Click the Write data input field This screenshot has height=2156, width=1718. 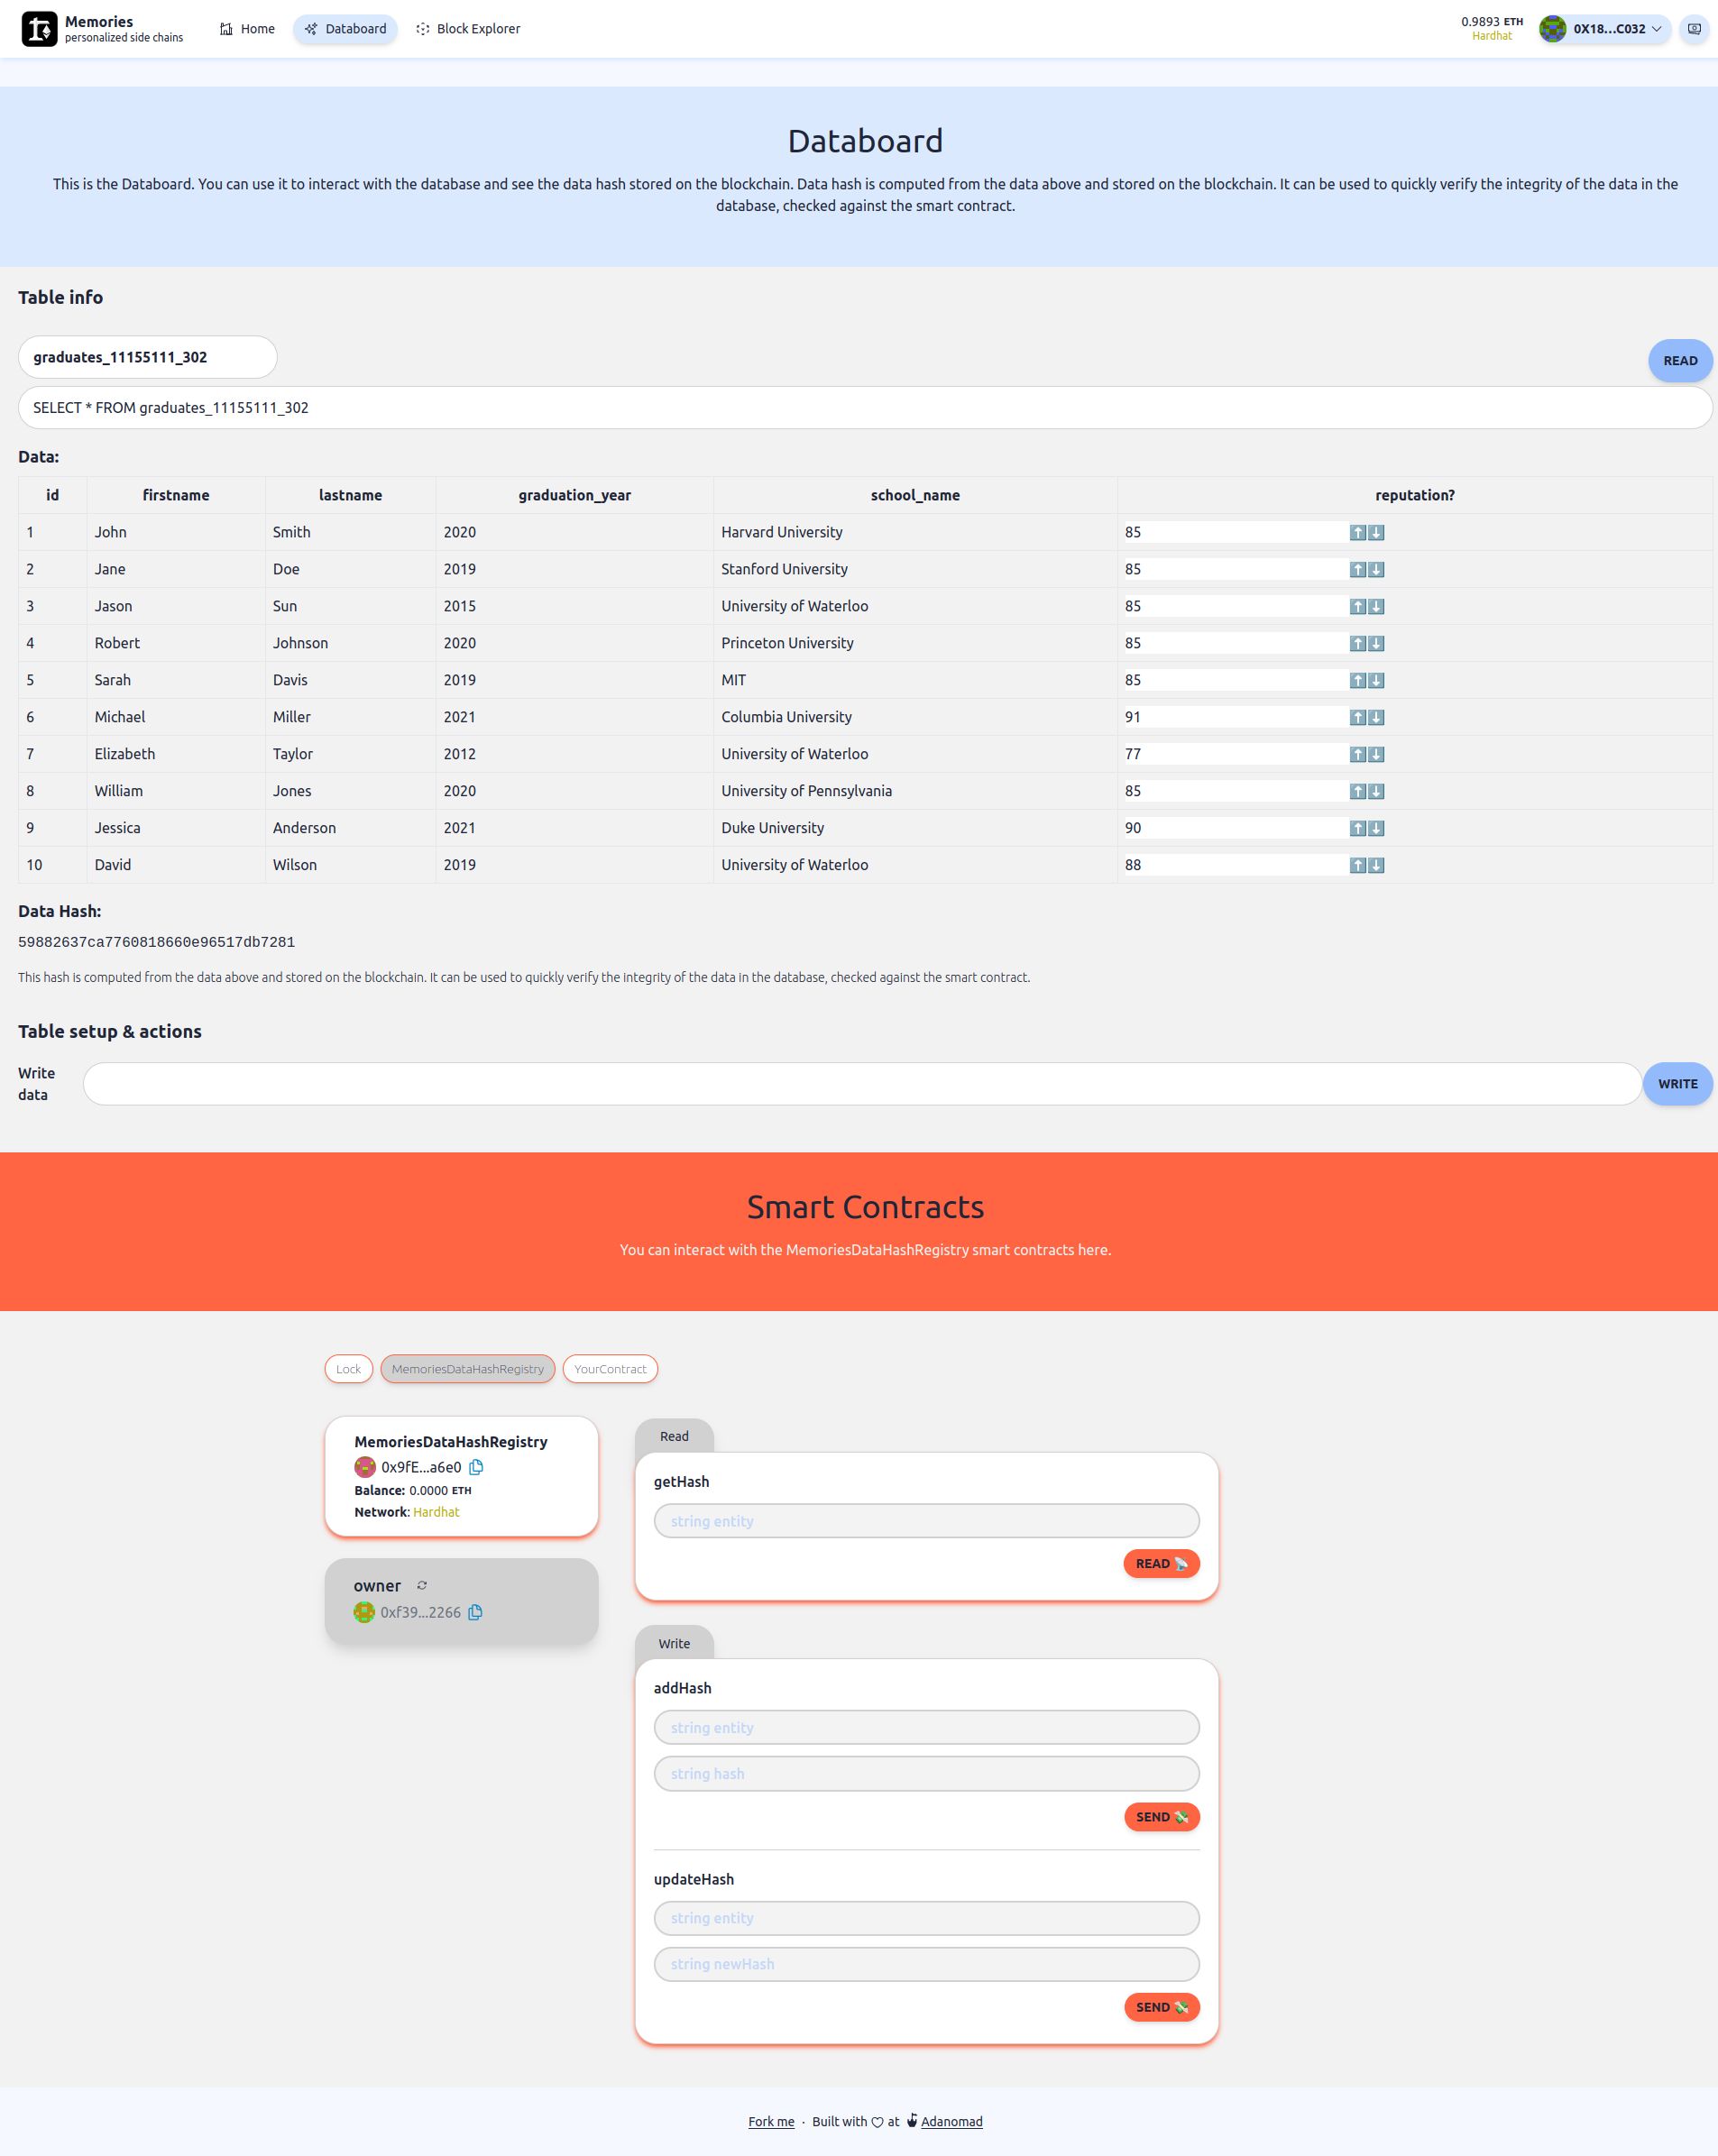click(862, 1084)
